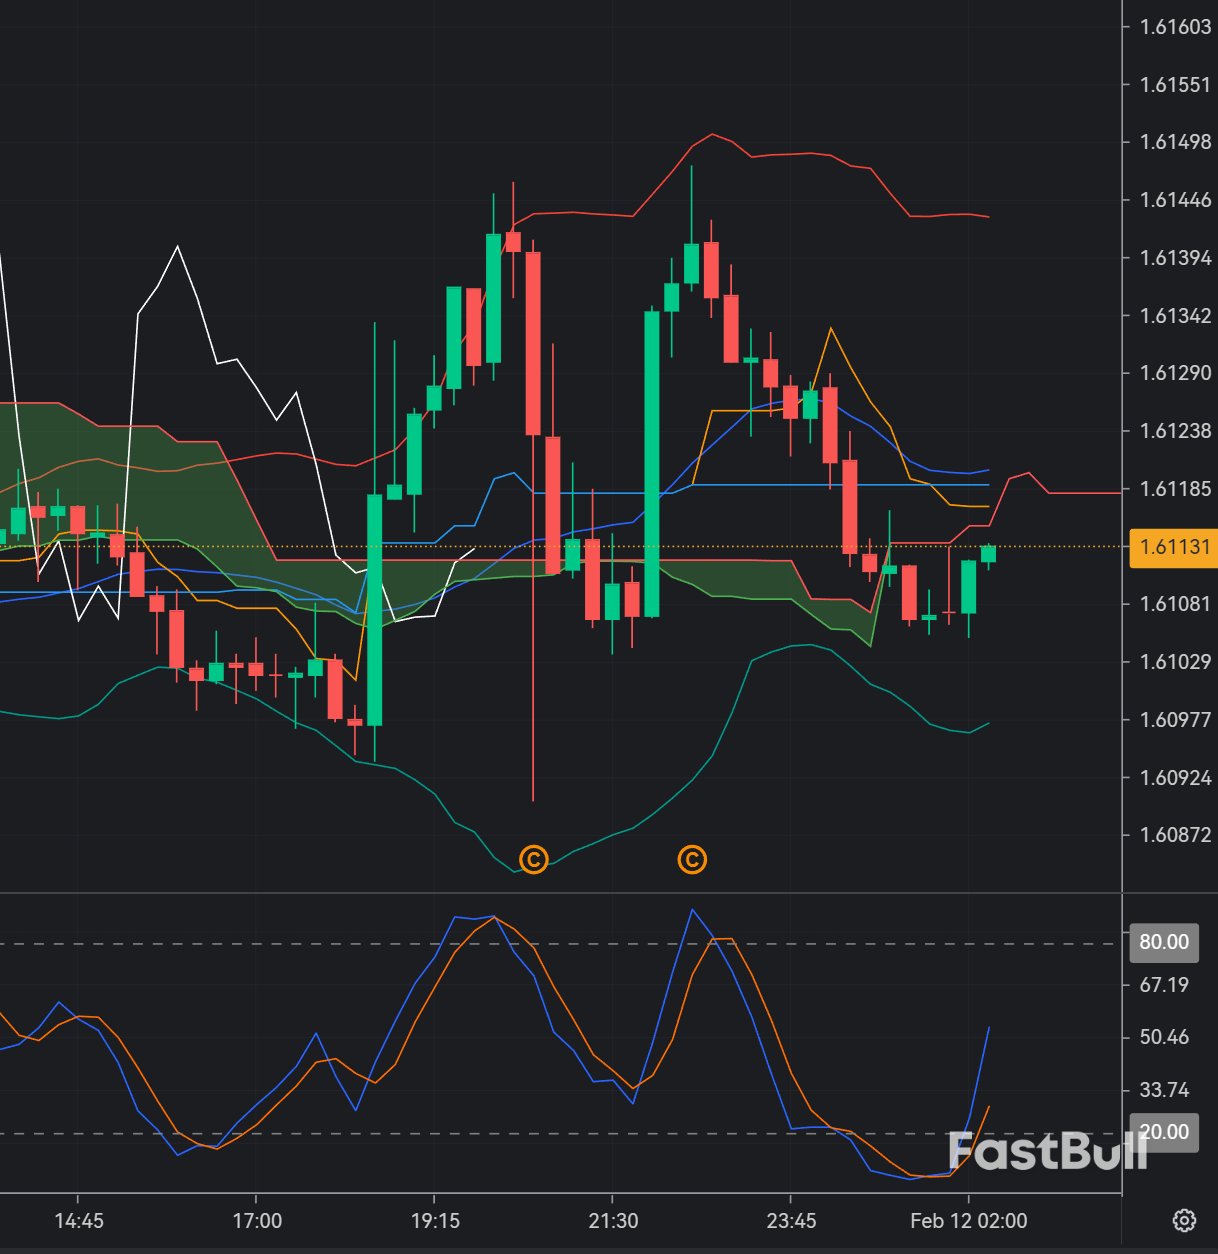Click the left orange copyright badge
Screen dimensions: 1218x1254
click(534, 859)
